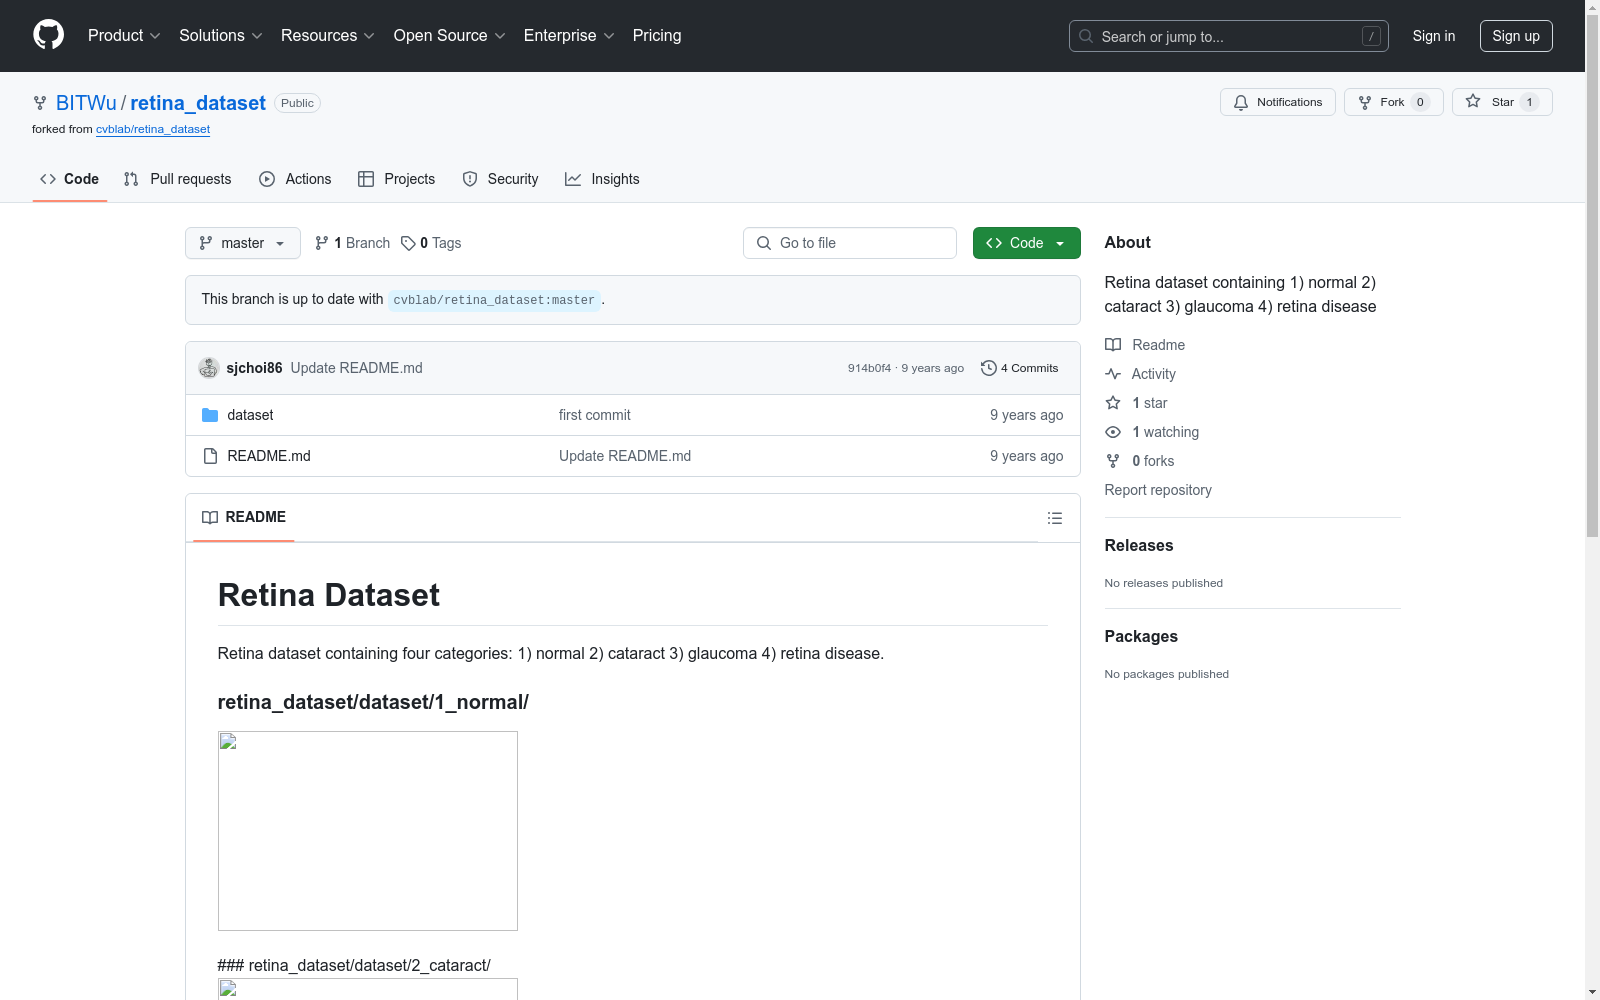
Task: Open the BITWu owner link
Action: pyautogui.click(x=86, y=103)
